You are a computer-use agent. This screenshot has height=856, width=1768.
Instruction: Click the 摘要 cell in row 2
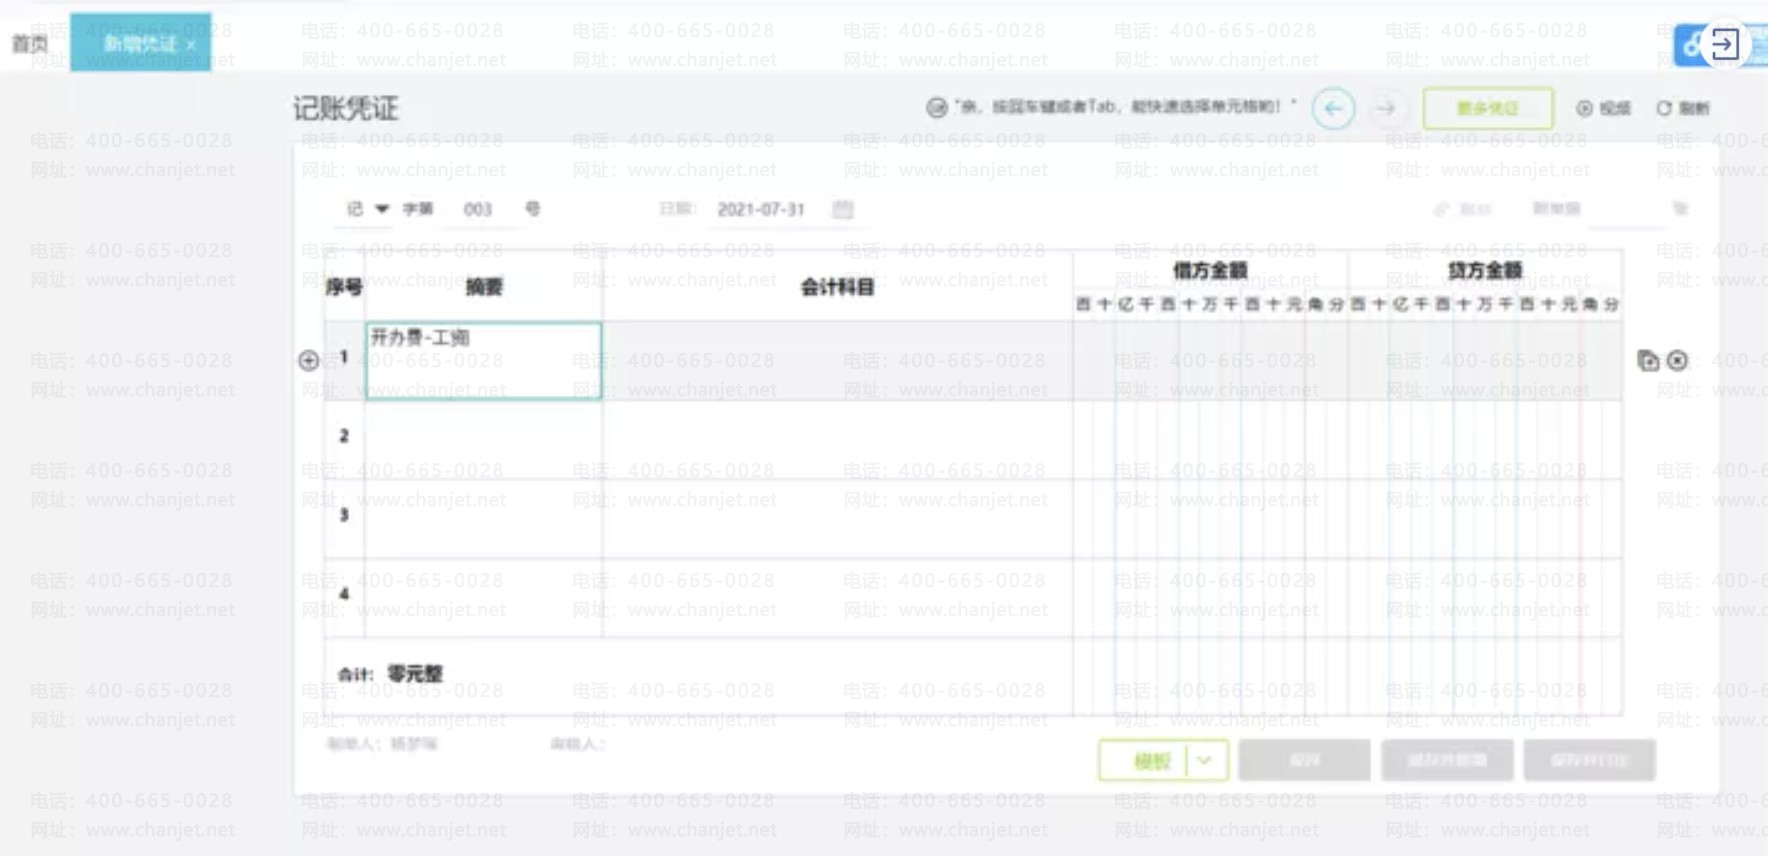pos(484,440)
